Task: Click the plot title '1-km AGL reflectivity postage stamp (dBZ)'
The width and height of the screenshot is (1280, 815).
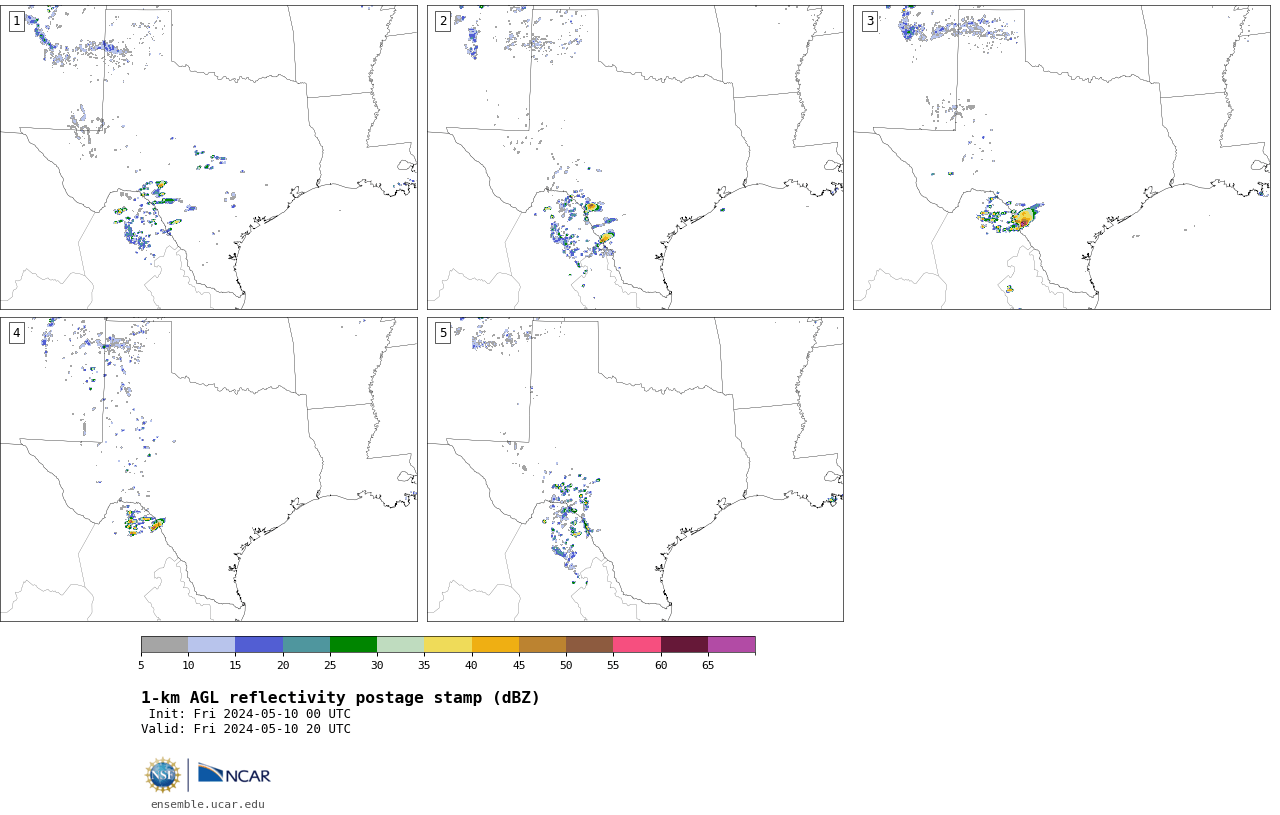Action: click(340, 698)
